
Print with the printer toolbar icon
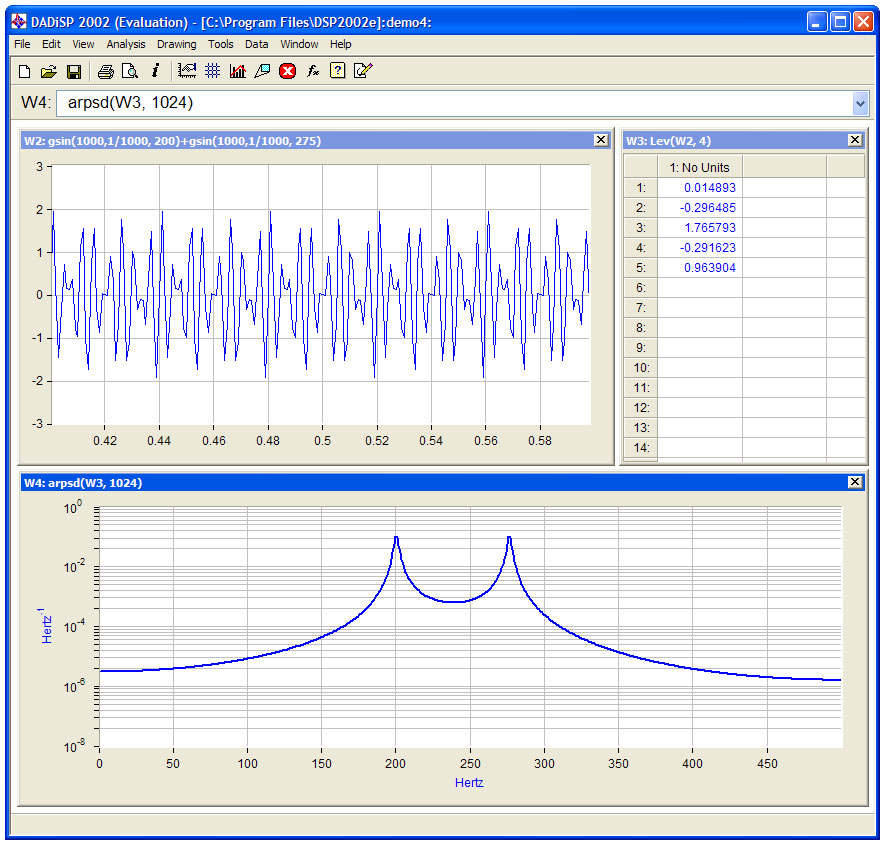[x=106, y=71]
